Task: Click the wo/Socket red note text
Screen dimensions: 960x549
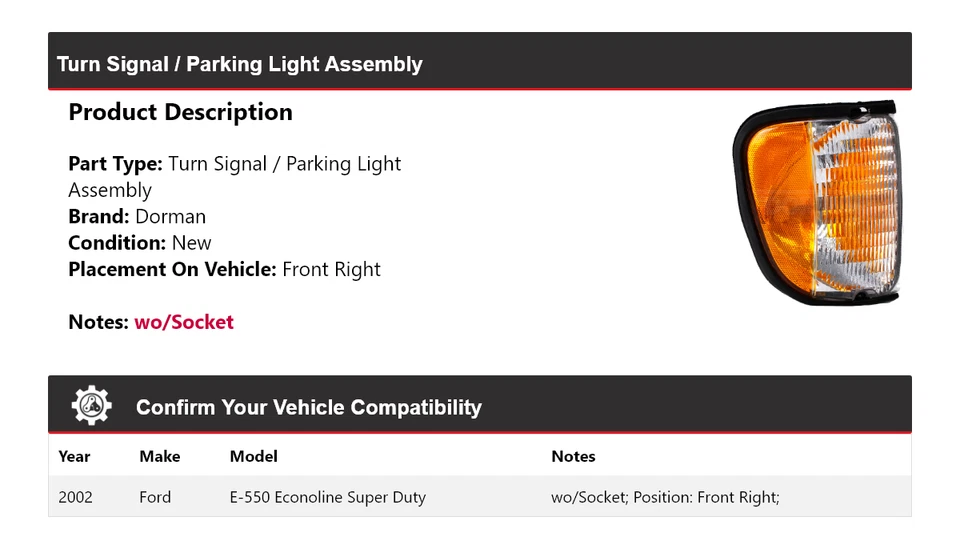Action: (x=184, y=322)
